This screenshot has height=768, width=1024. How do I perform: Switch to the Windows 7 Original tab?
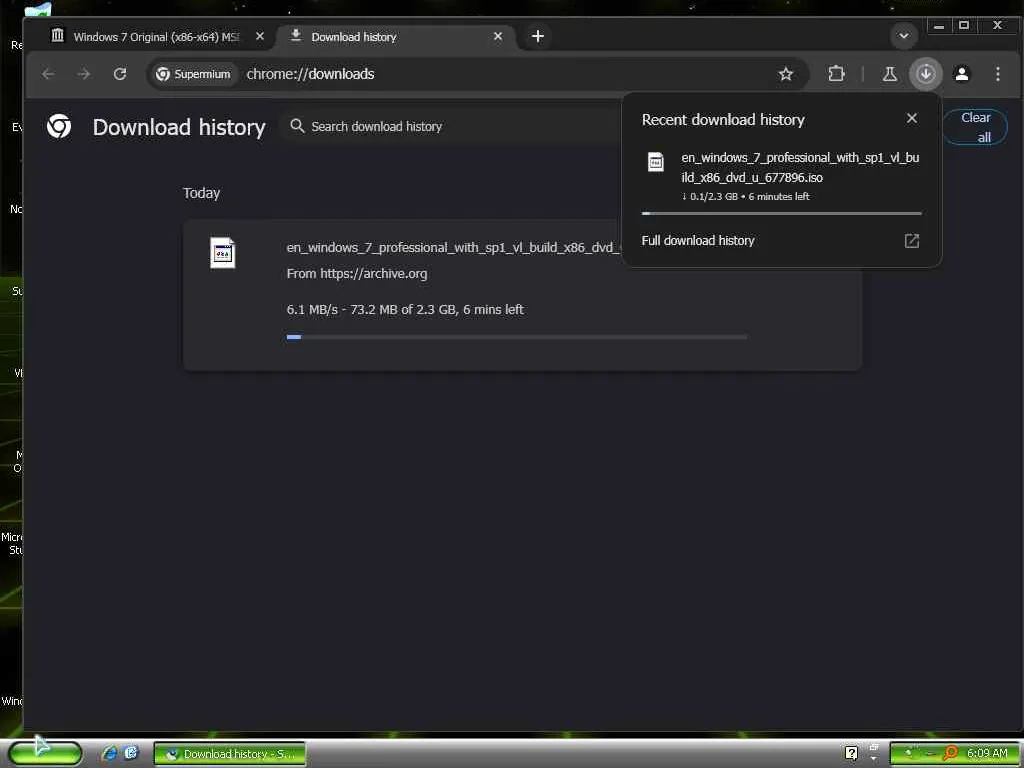[x=157, y=37]
